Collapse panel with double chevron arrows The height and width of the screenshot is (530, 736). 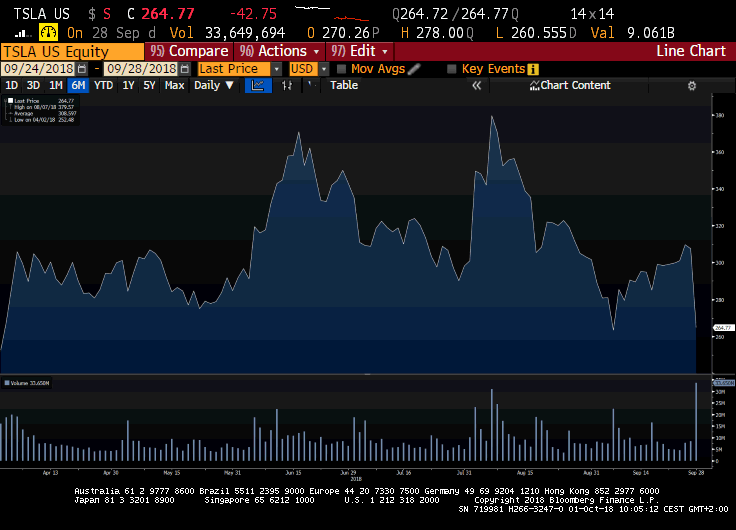[x=476, y=85]
